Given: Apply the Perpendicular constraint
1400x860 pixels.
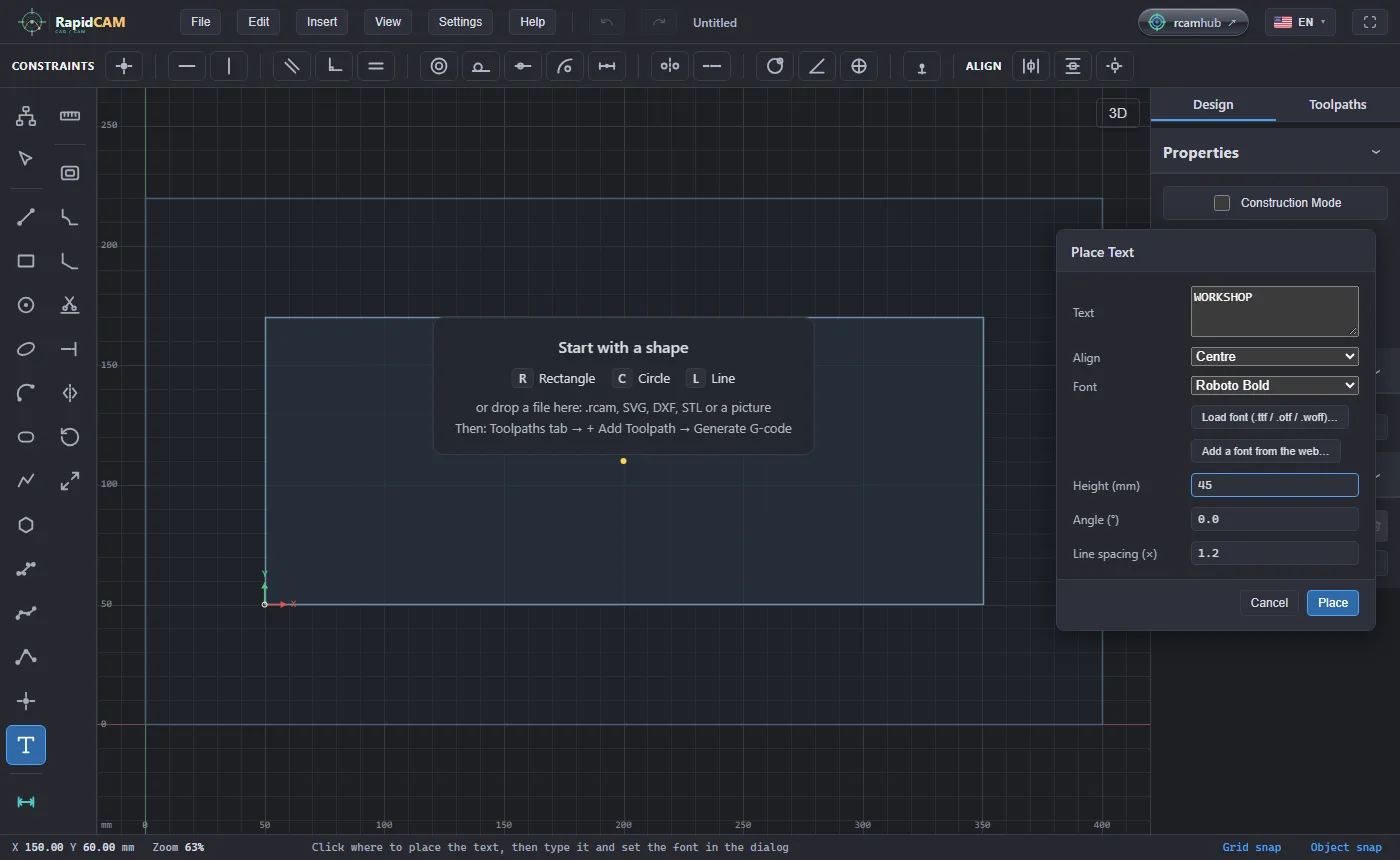Looking at the screenshot, I should [x=334, y=66].
